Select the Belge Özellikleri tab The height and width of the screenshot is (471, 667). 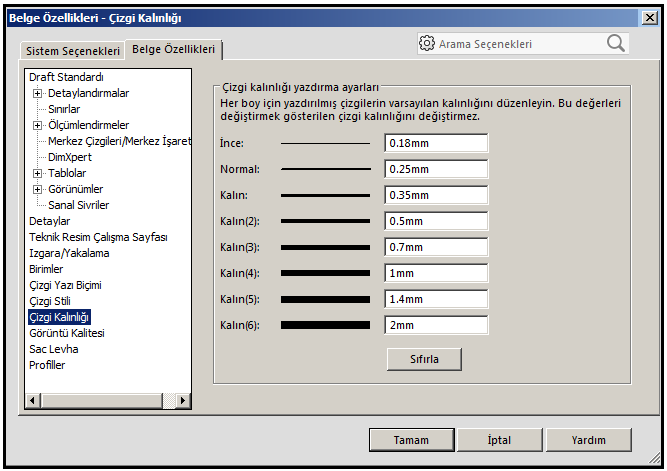(x=175, y=49)
